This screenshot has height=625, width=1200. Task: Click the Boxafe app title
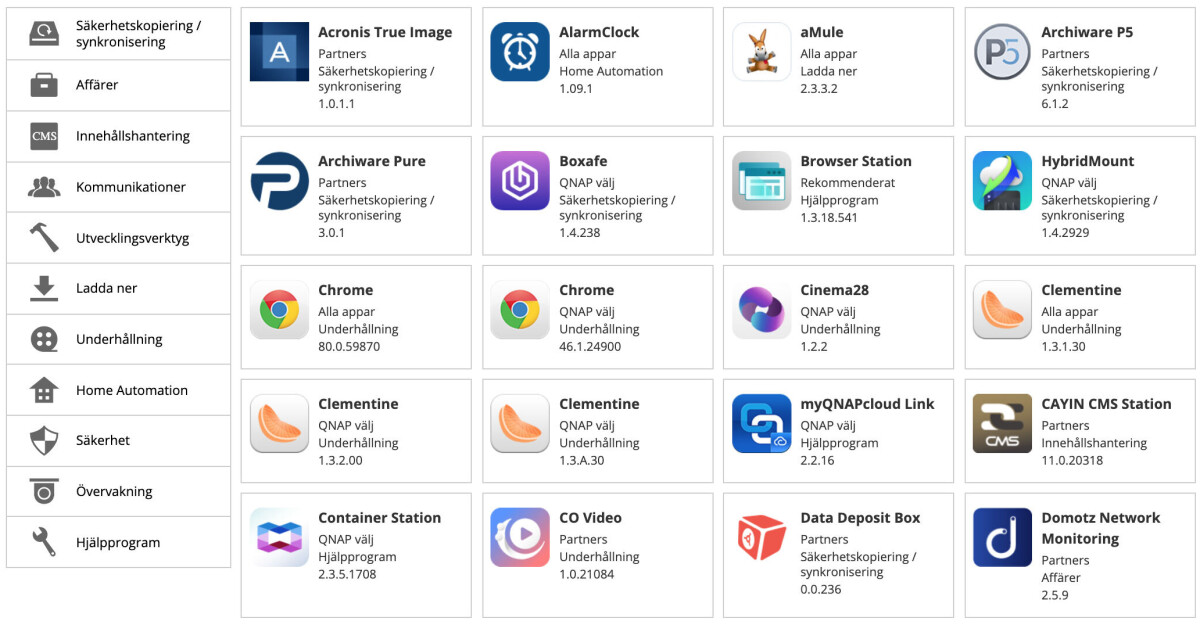pos(583,161)
